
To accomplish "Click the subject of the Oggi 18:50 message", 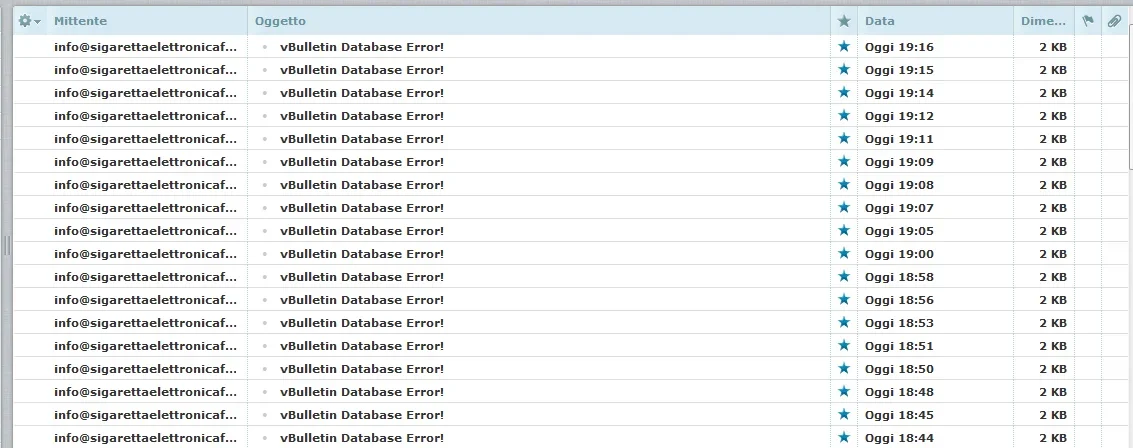I will coord(362,369).
